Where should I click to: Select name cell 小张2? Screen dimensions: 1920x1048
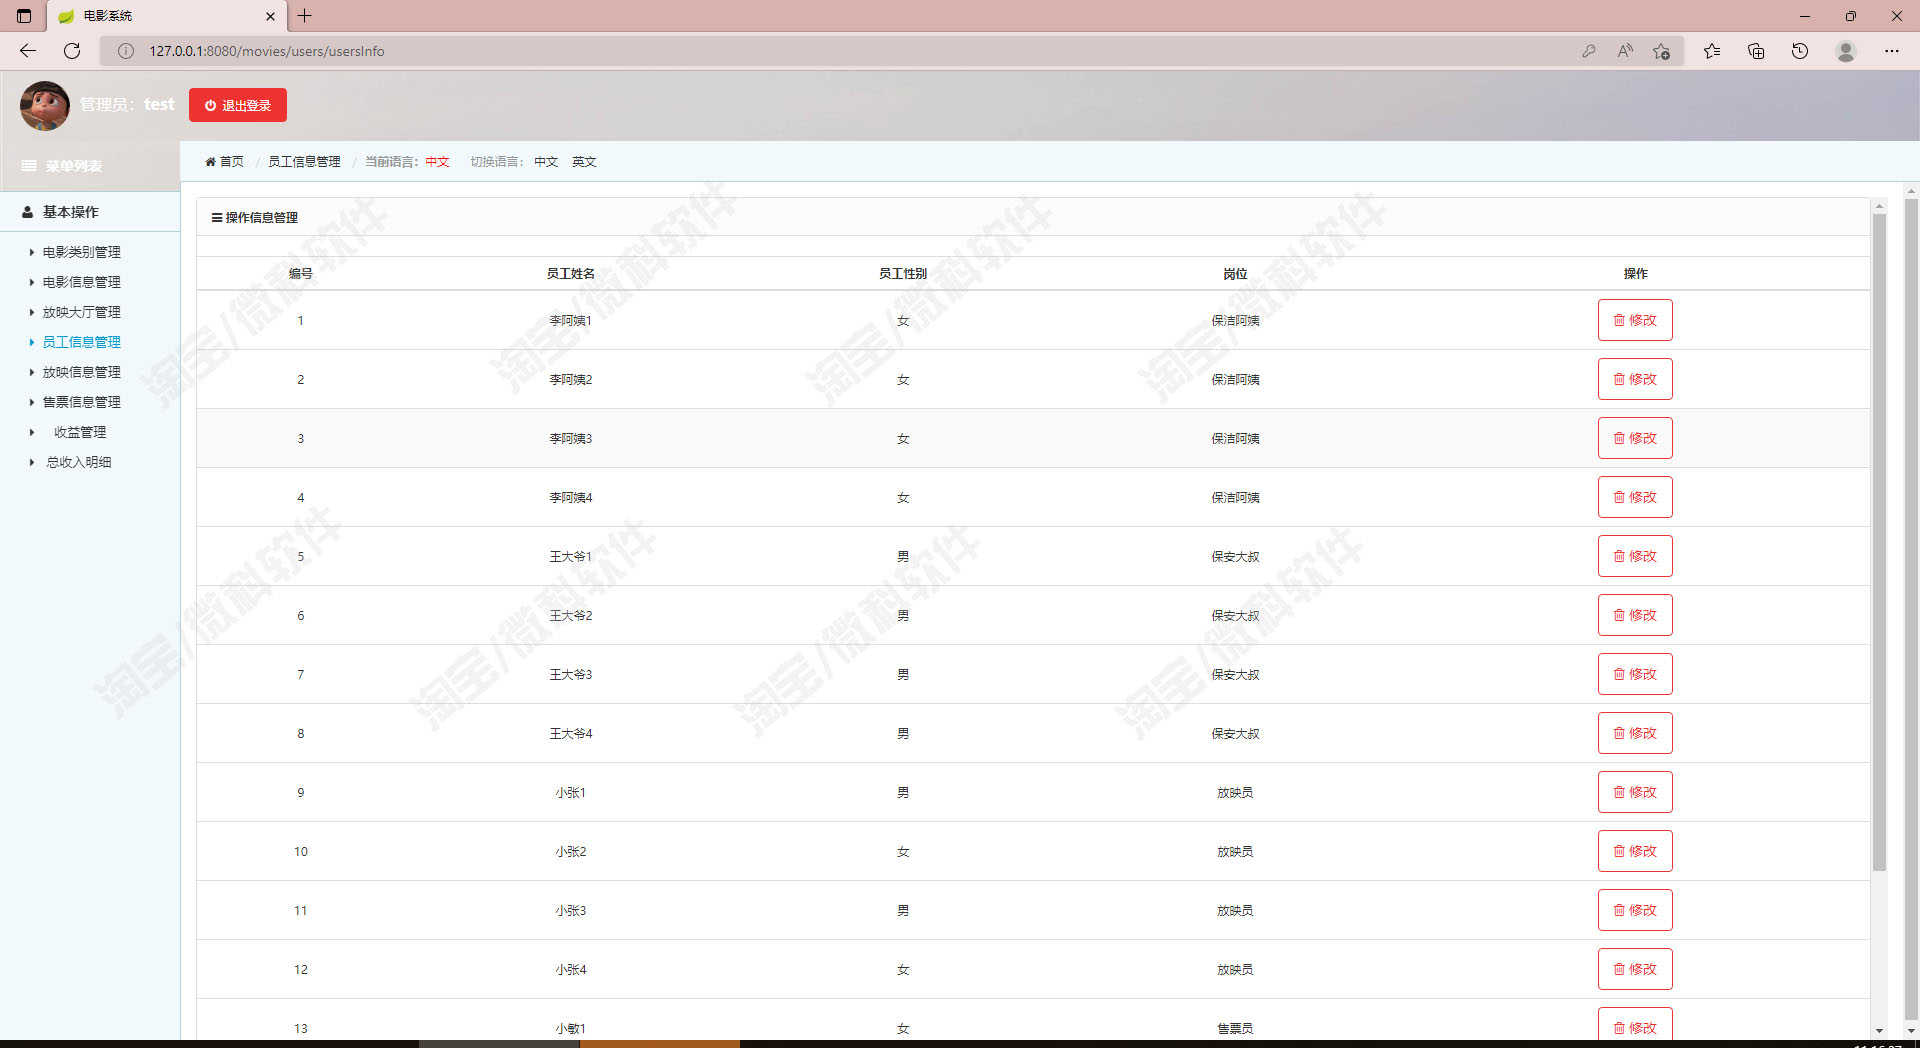tap(570, 851)
